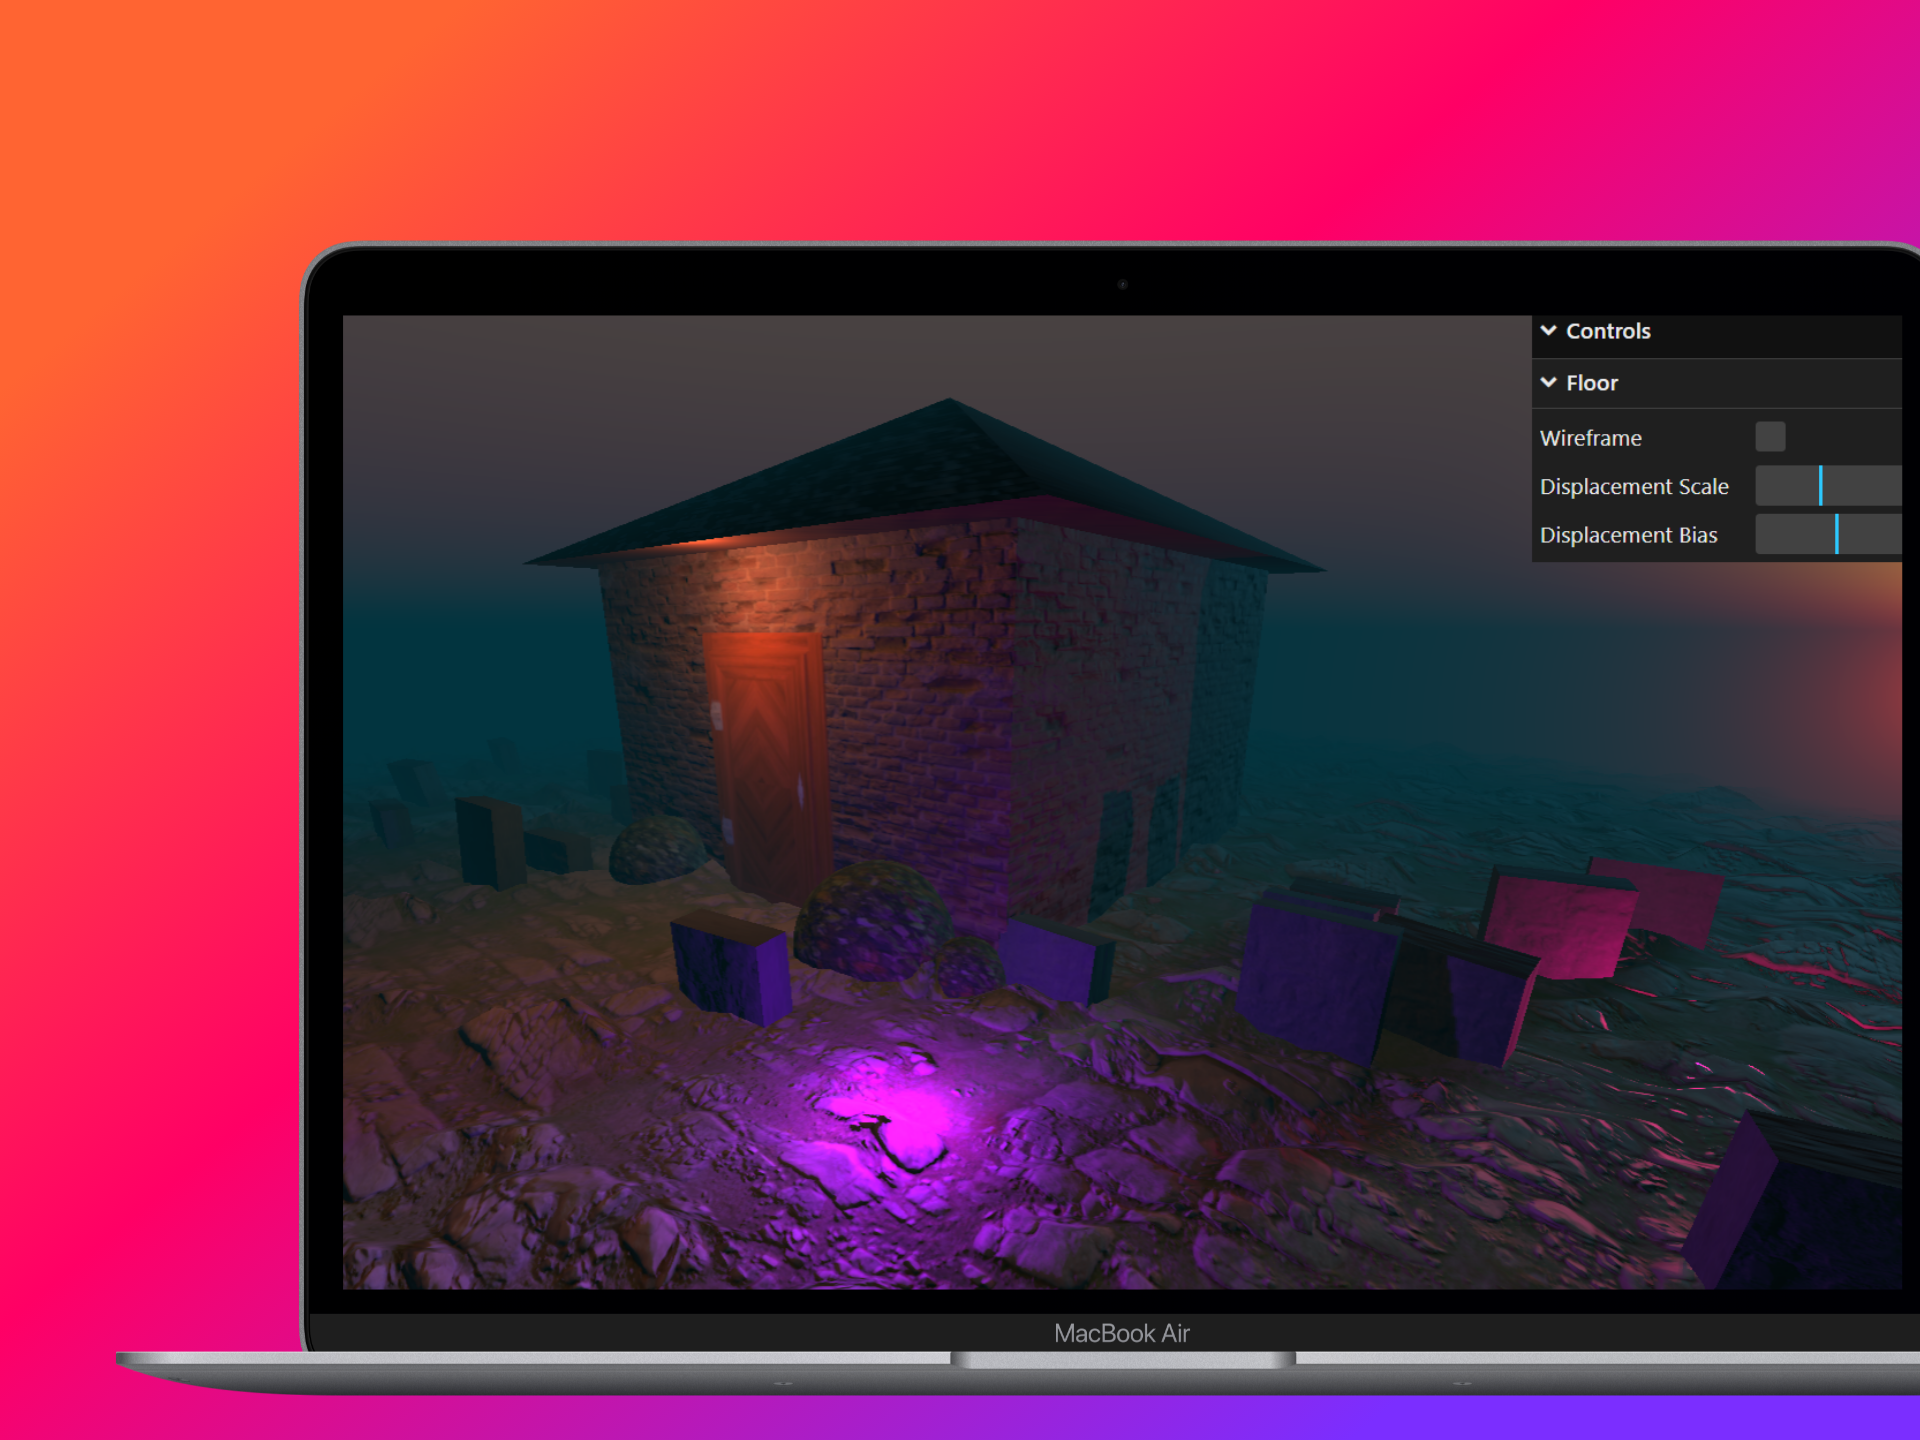The width and height of the screenshot is (1920, 1440).
Task: Click the laptop webcam dot
Action: [1122, 285]
